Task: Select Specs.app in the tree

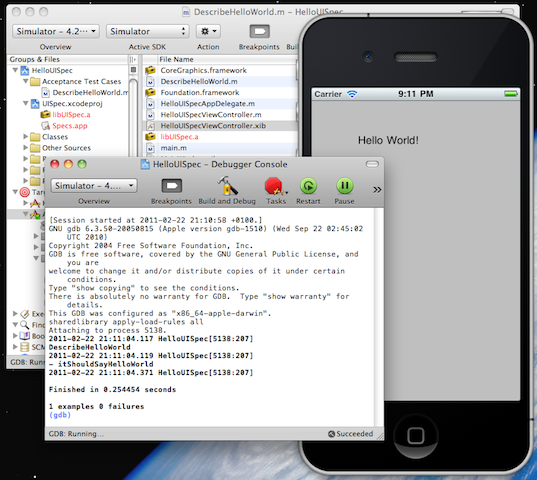Action: tap(70, 126)
